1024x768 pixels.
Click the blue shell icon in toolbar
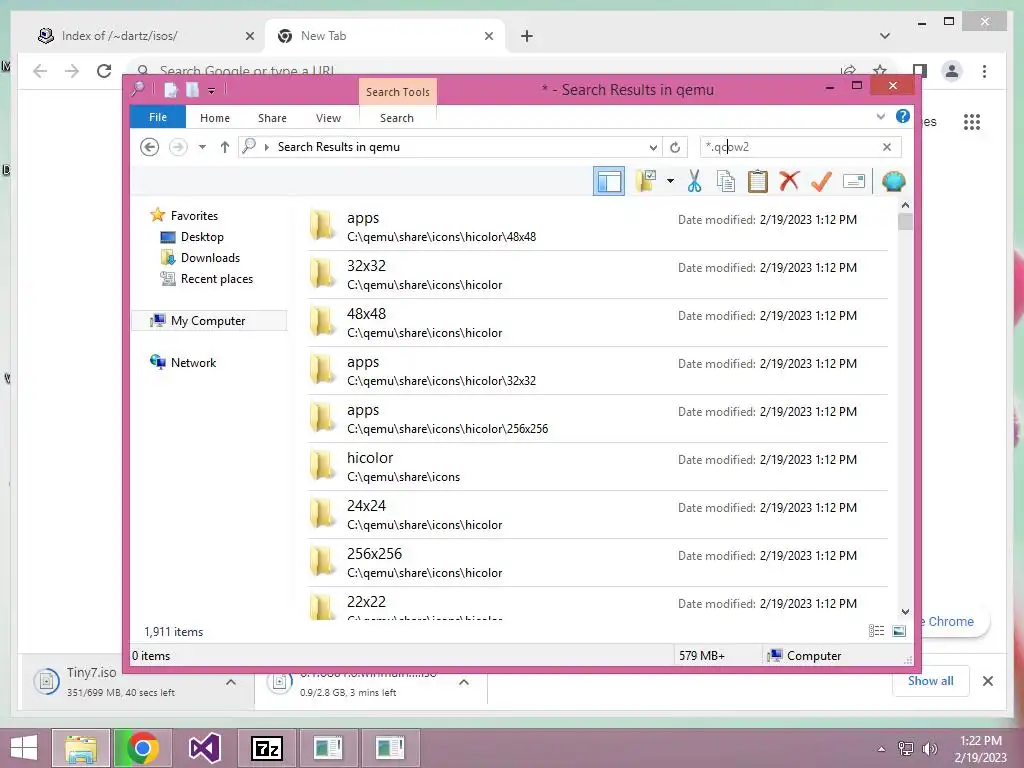[x=893, y=181]
